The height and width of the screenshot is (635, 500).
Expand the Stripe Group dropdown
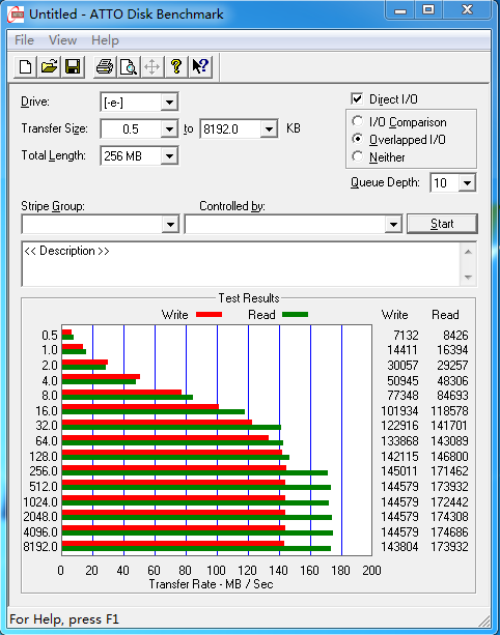170,224
